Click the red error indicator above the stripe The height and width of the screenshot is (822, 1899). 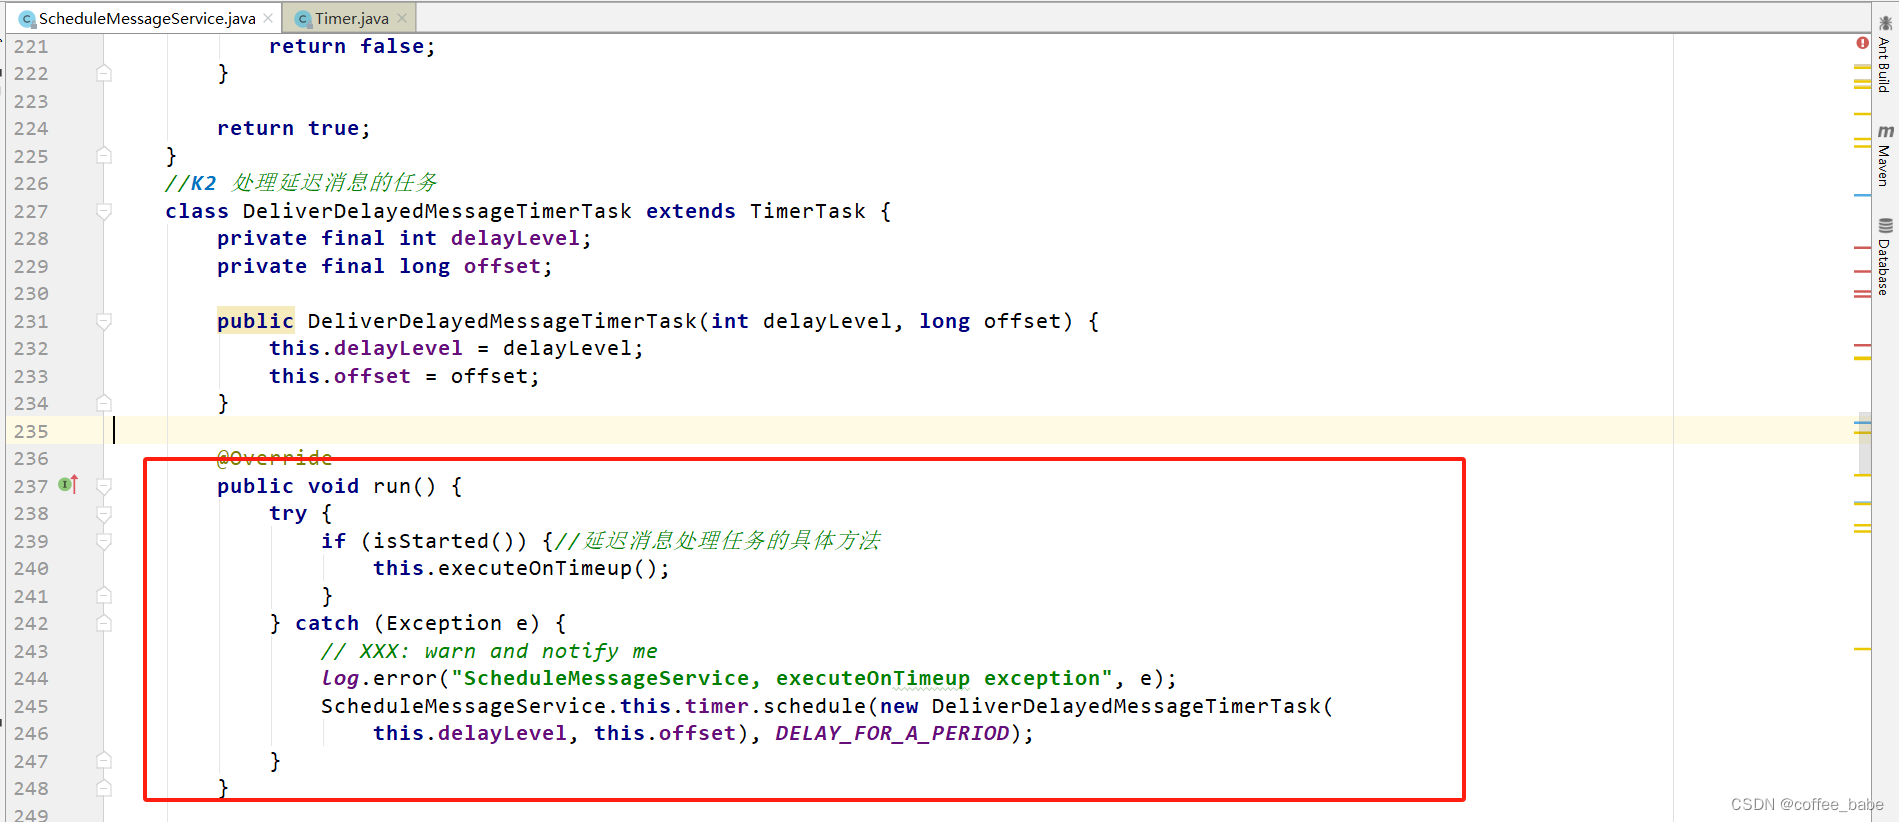click(x=1862, y=43)
